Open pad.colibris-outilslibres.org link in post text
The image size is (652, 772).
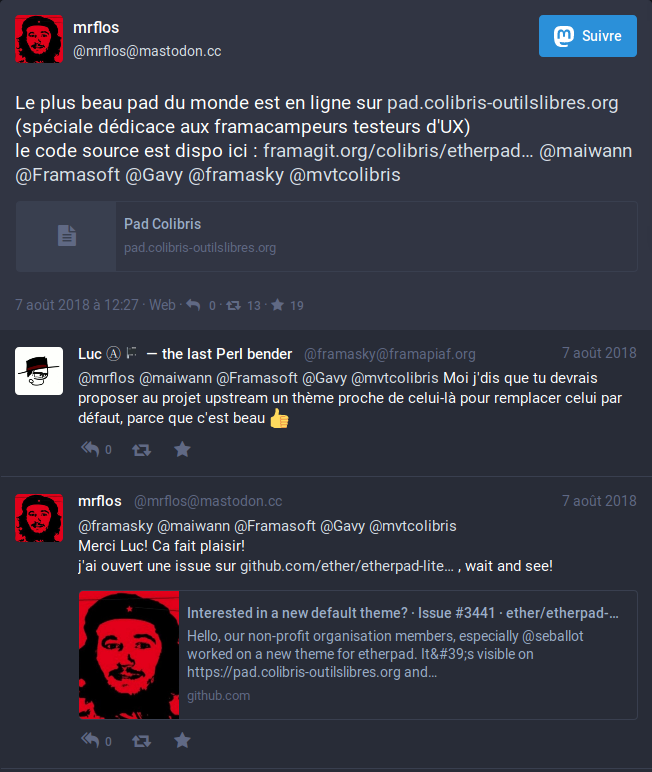[x=502, y=103]
